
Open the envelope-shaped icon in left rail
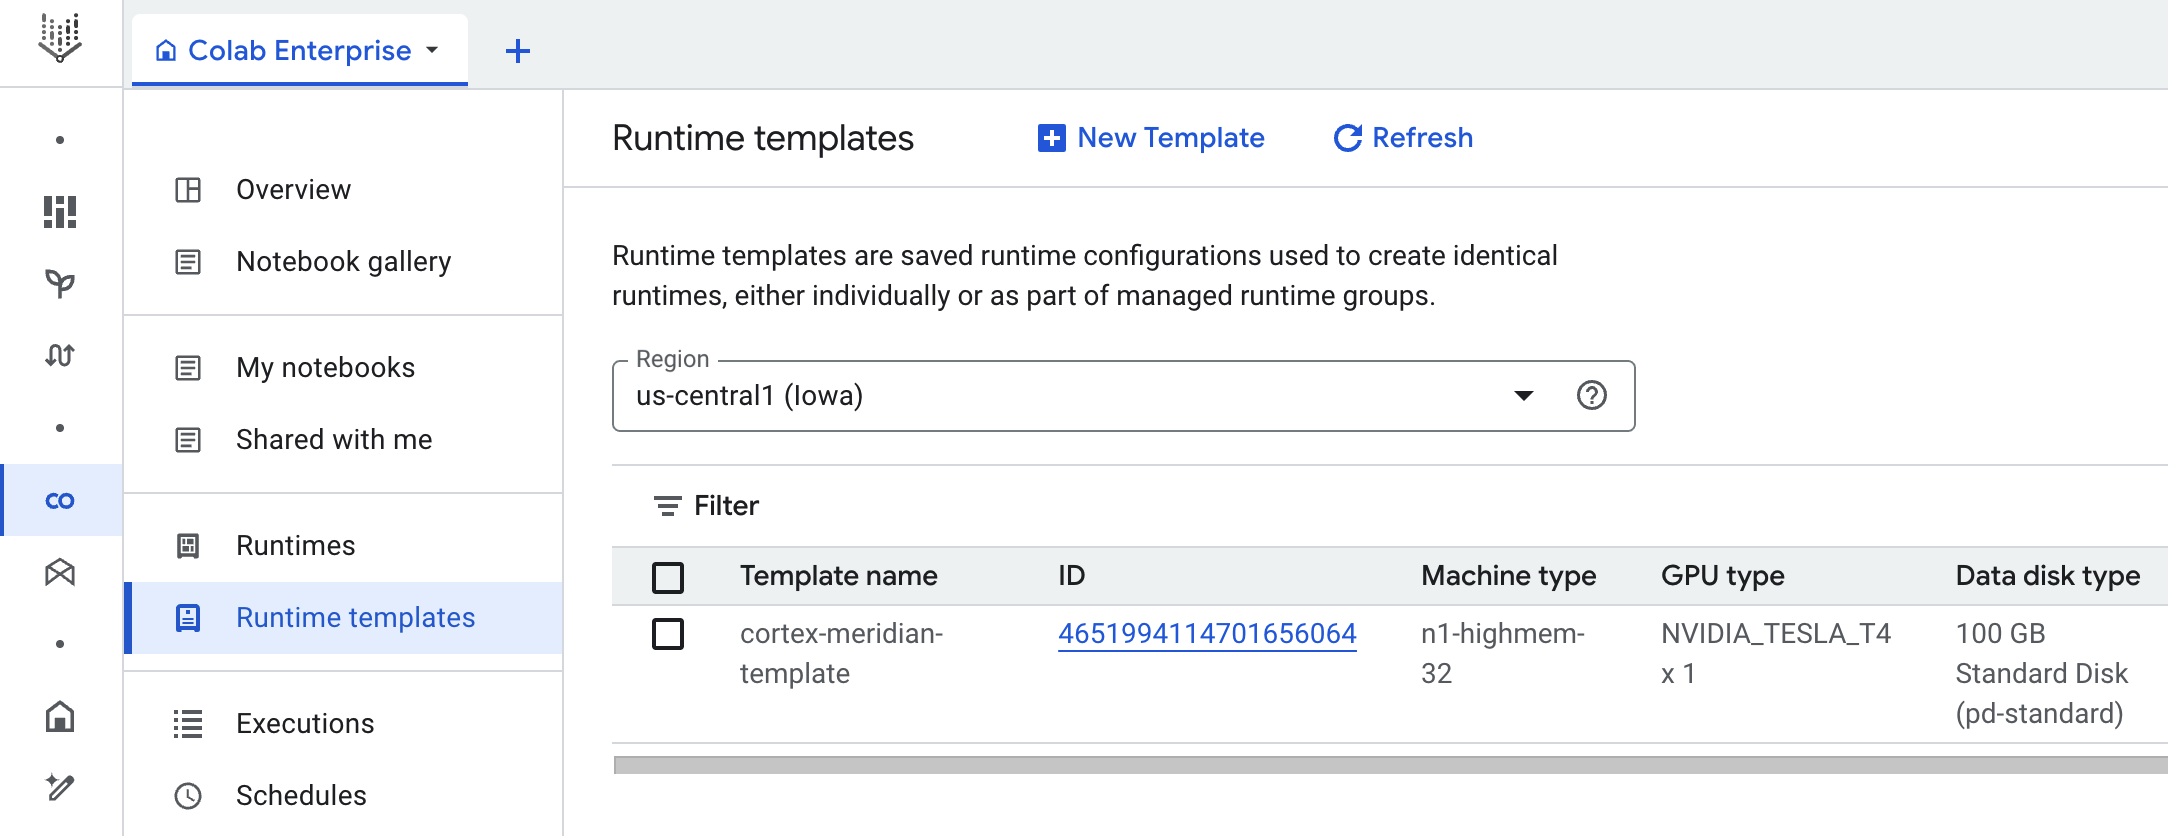(x=60, y=572)
